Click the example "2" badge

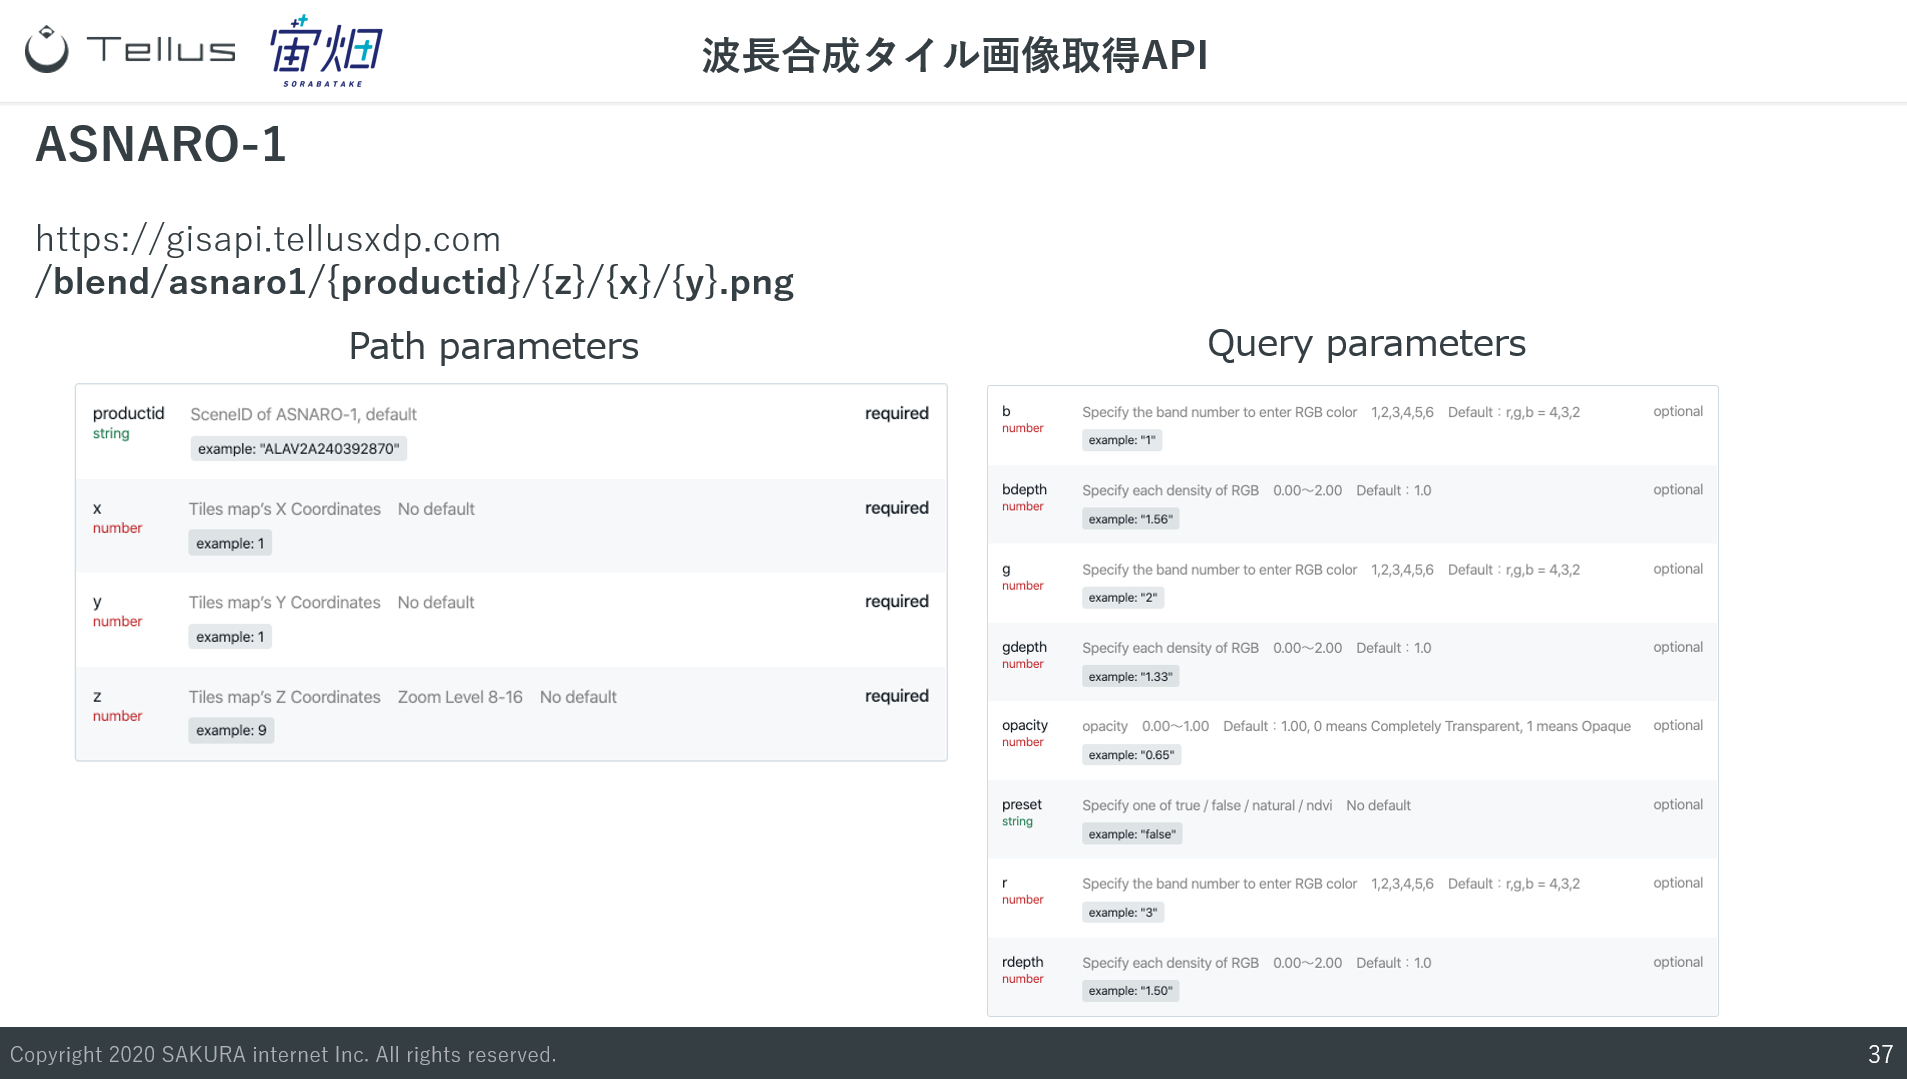[x=1122, y=598]
